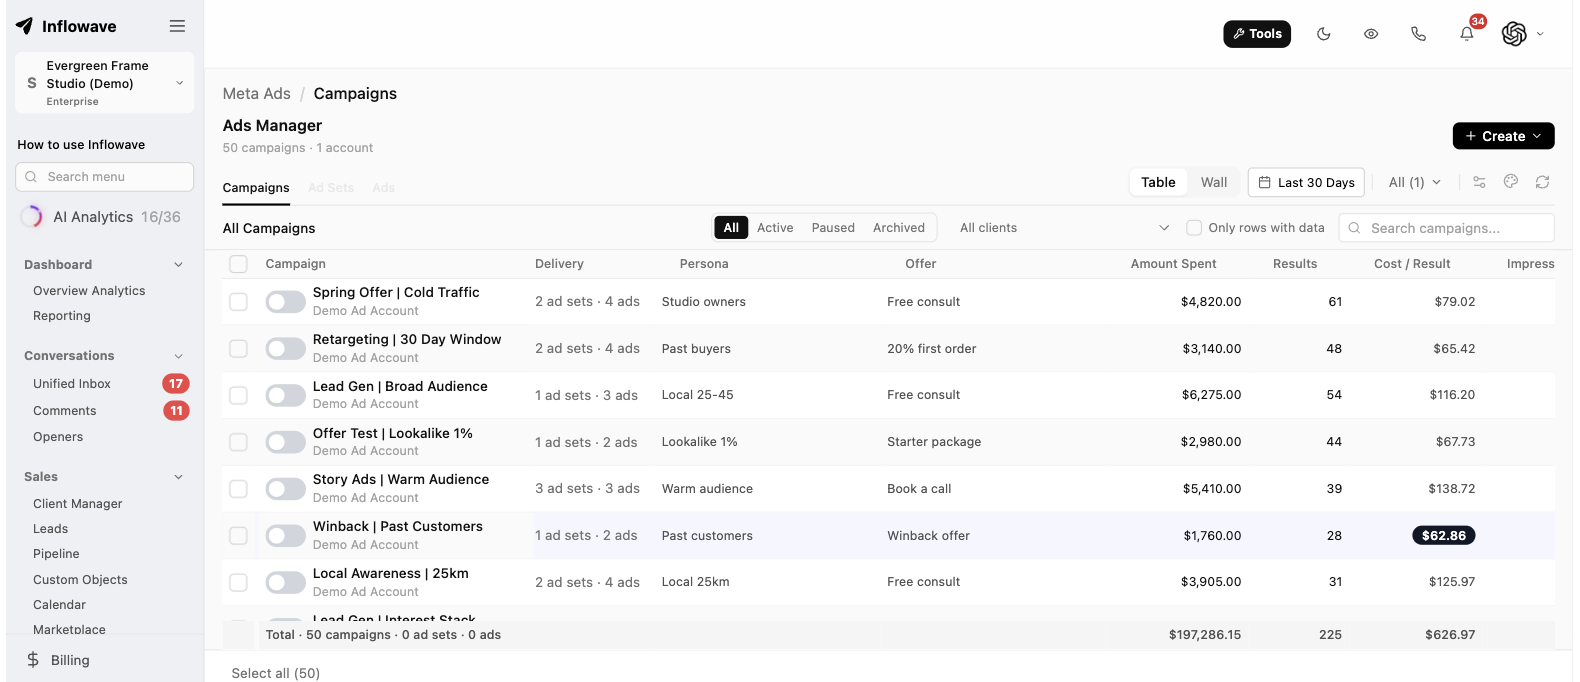Toggle Lead Gen Broad Audience switch
The height and width of the screenshot is (682, 1580).
pyautogui.click(x=285, y=395)
